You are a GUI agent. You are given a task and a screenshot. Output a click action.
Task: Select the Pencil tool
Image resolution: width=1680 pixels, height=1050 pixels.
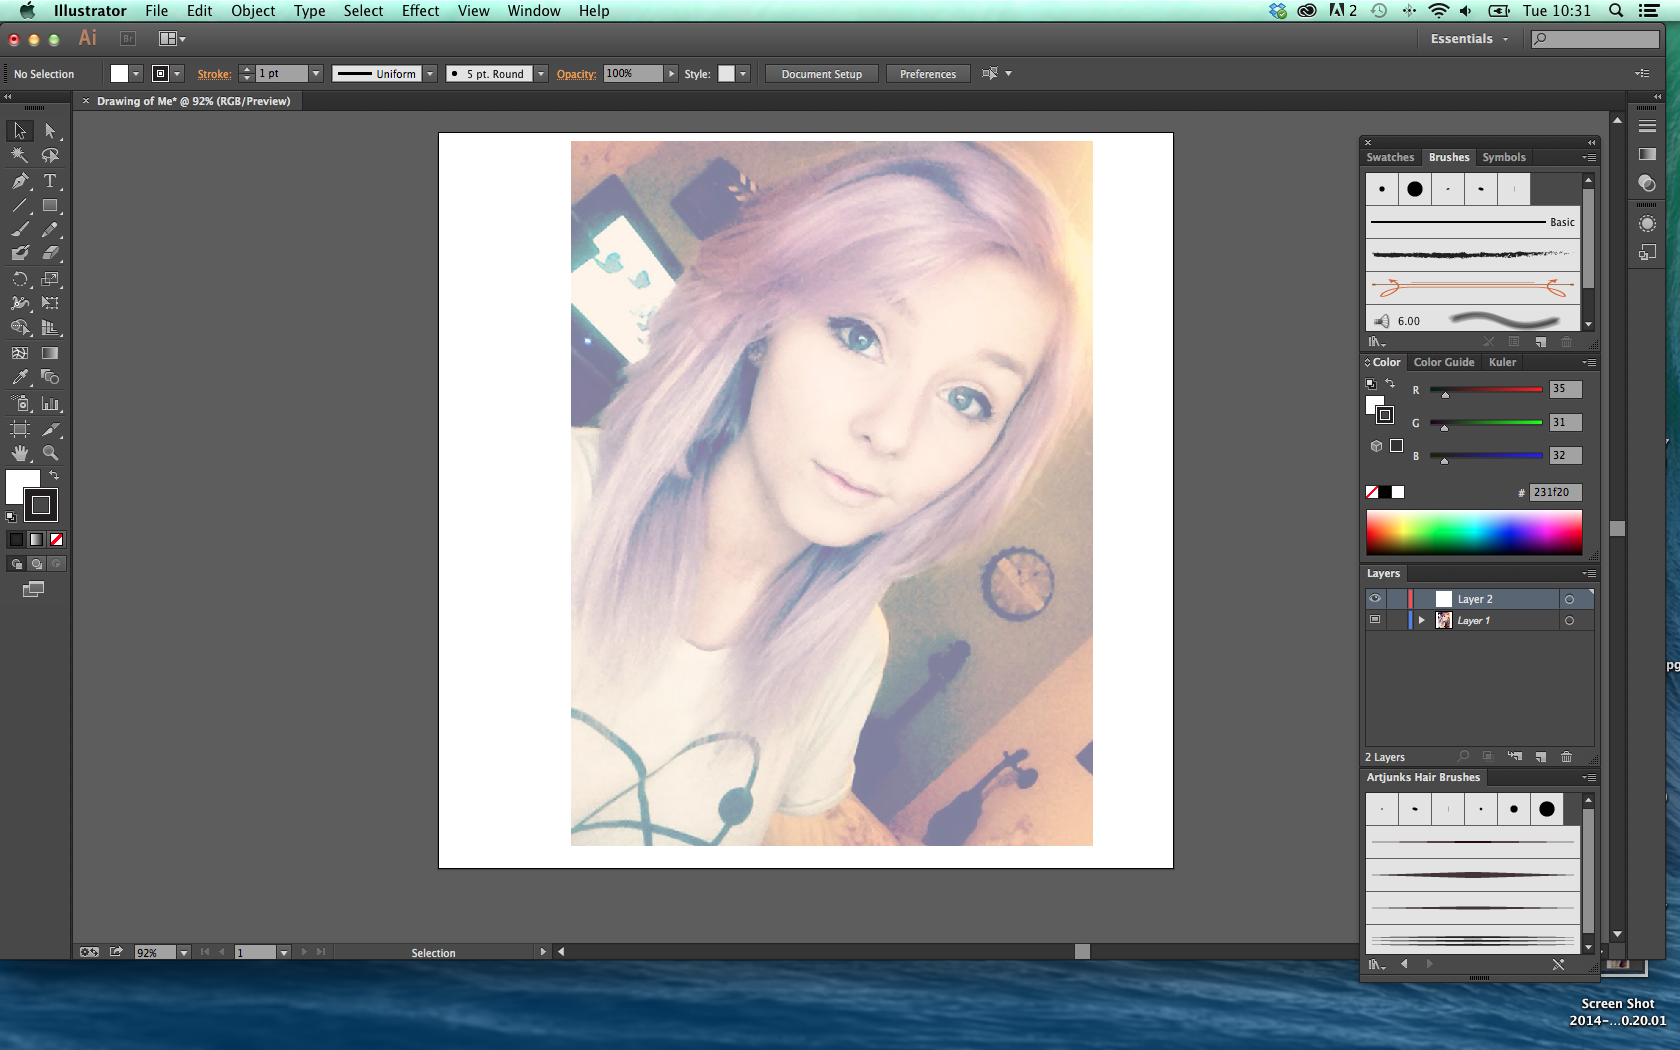(50, 229)
